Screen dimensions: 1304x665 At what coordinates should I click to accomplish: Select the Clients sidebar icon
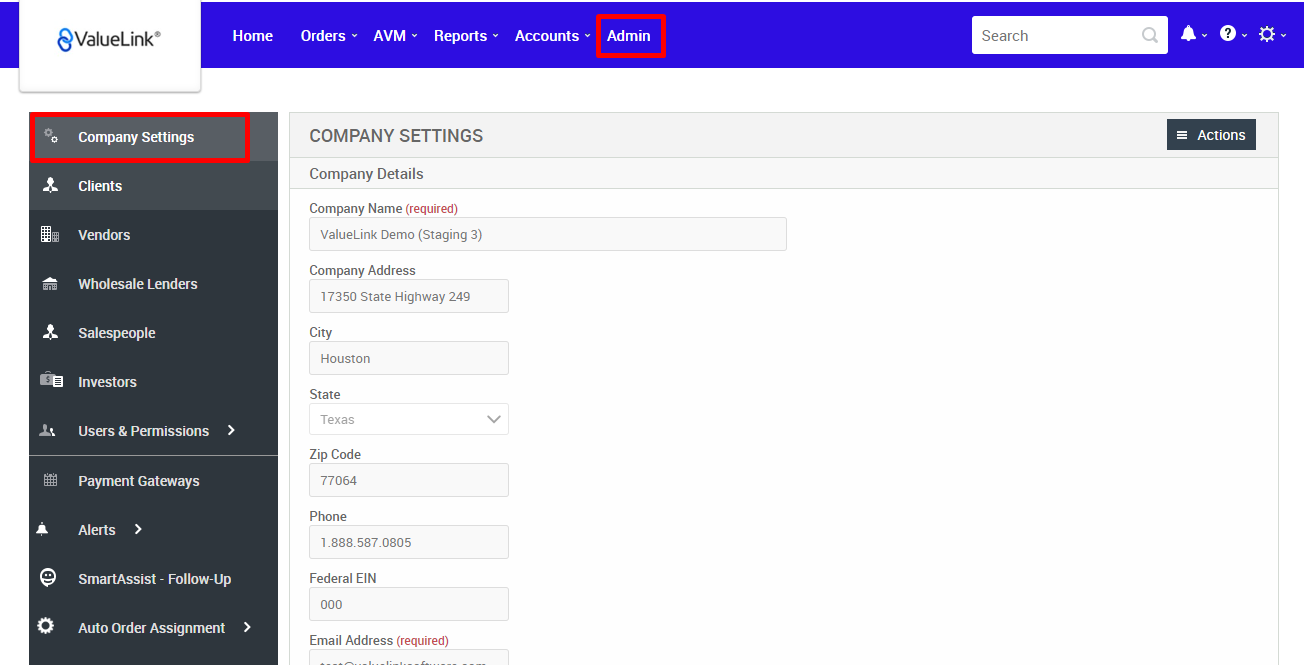pyautogui.click(x=51, y=185)
